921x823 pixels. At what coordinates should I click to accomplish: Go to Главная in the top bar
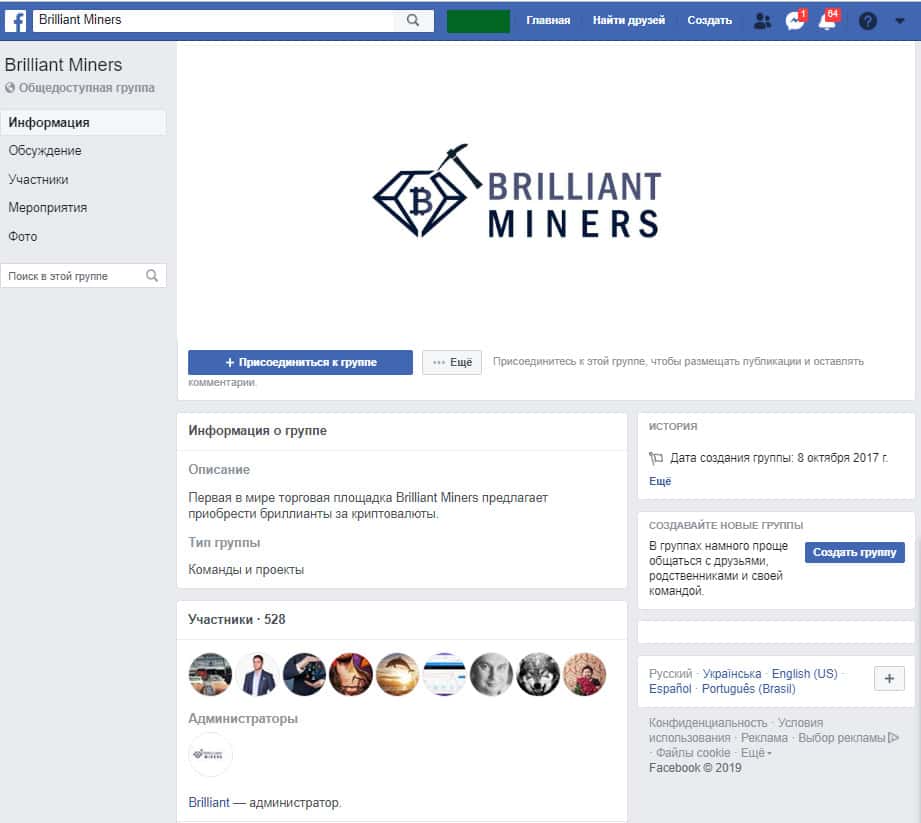548,21
